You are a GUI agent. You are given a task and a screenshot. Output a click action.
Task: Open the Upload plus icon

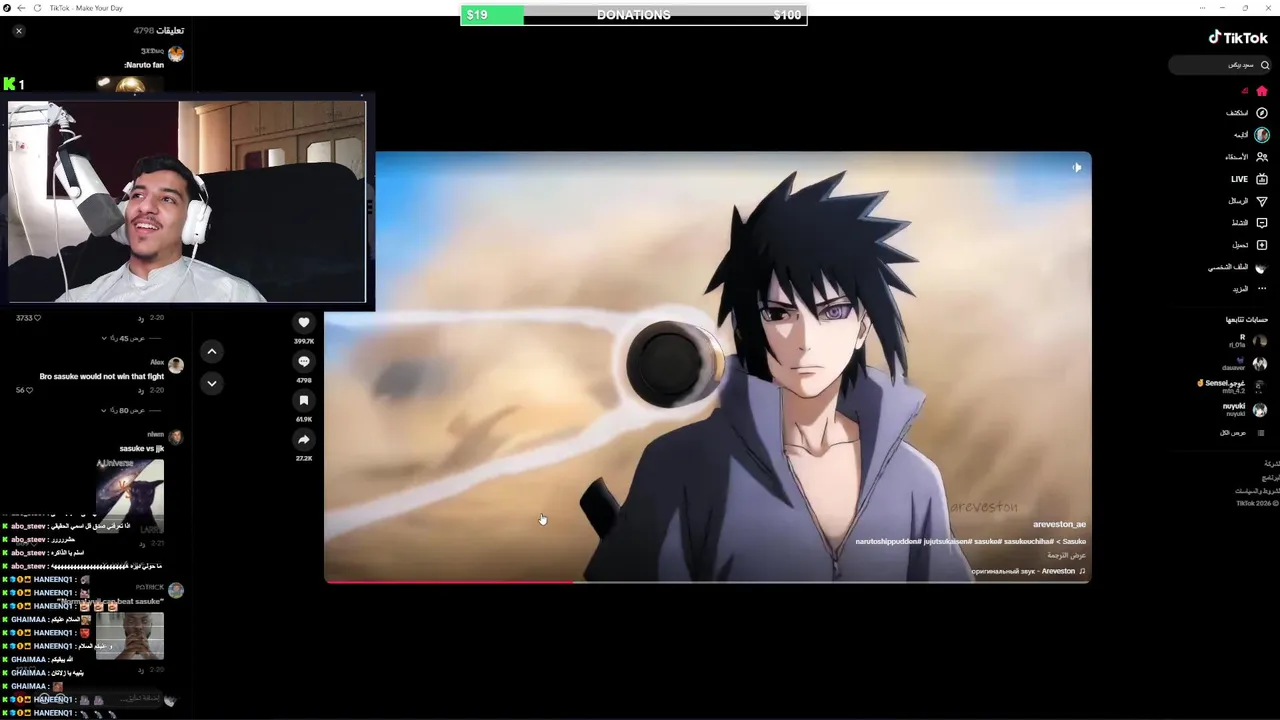(x=1261, y=245)
